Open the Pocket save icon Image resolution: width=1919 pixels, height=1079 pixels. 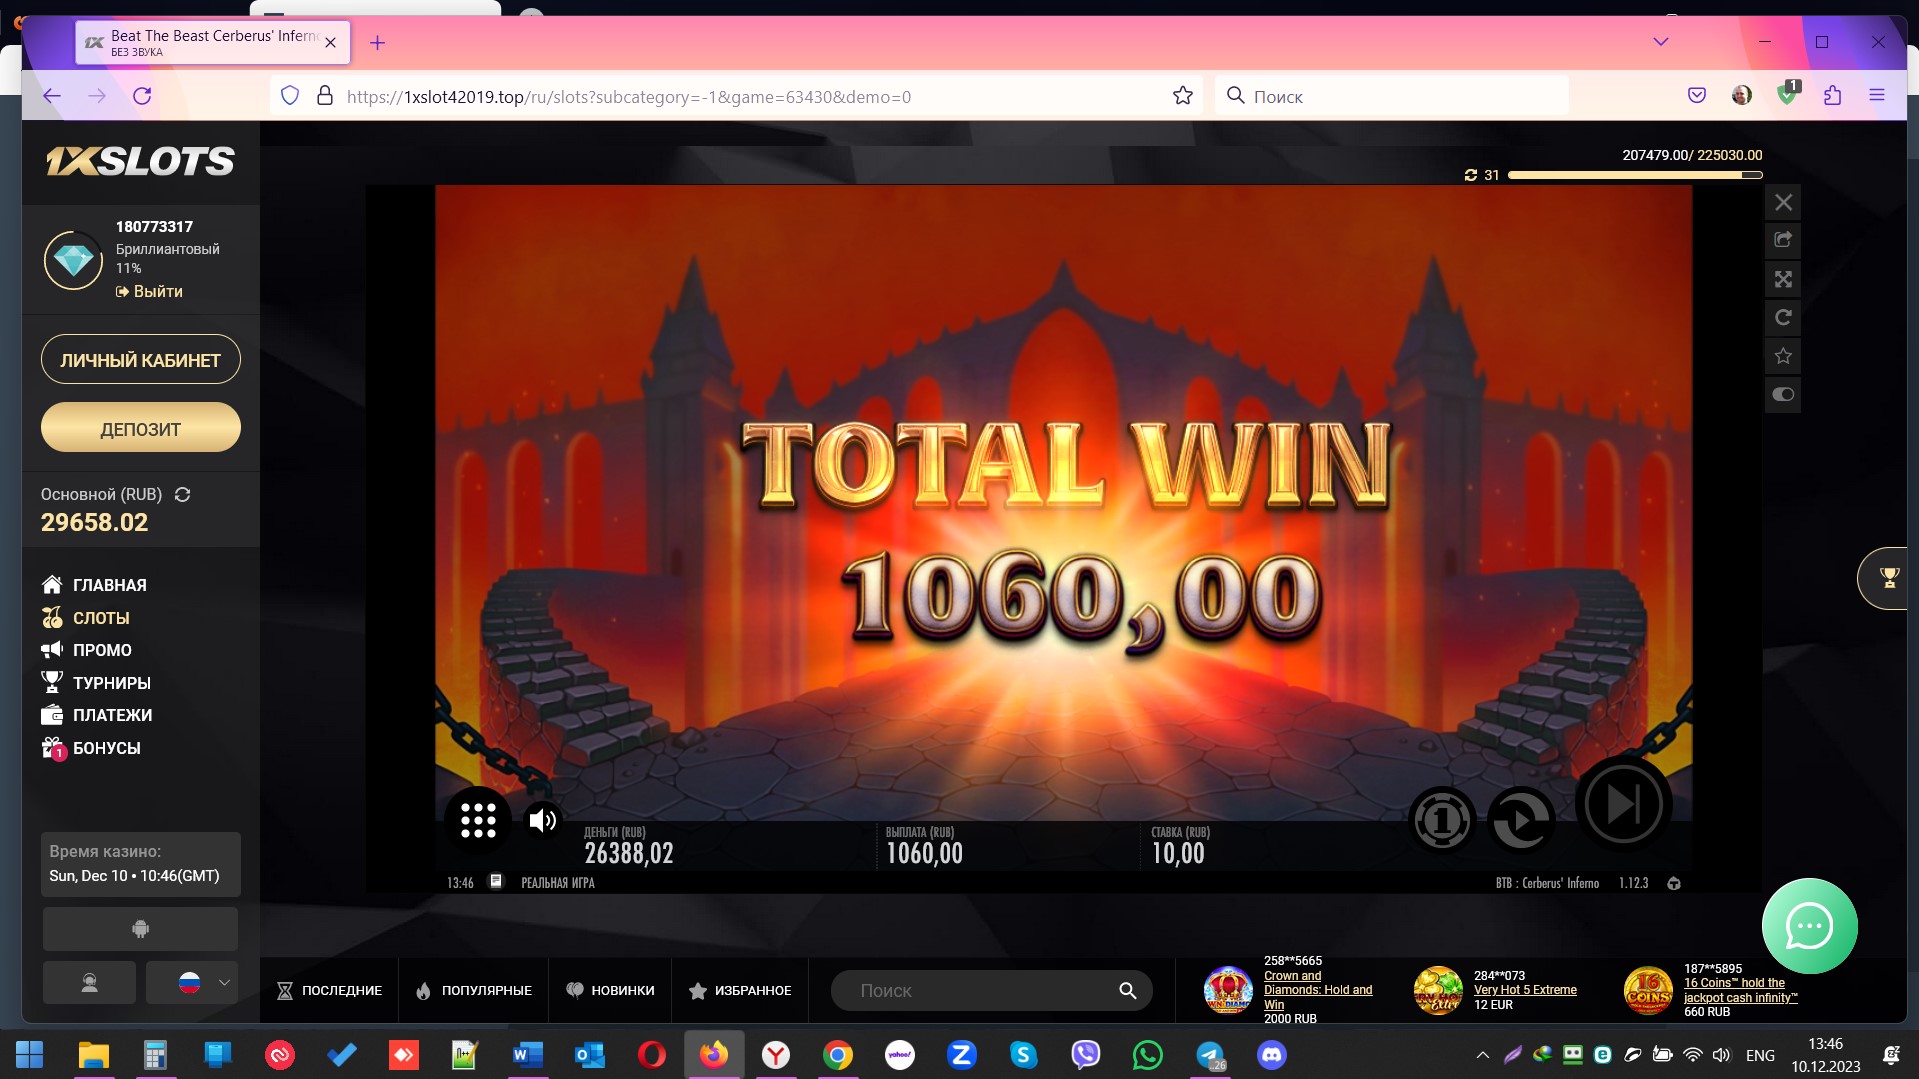(1697, 96)
